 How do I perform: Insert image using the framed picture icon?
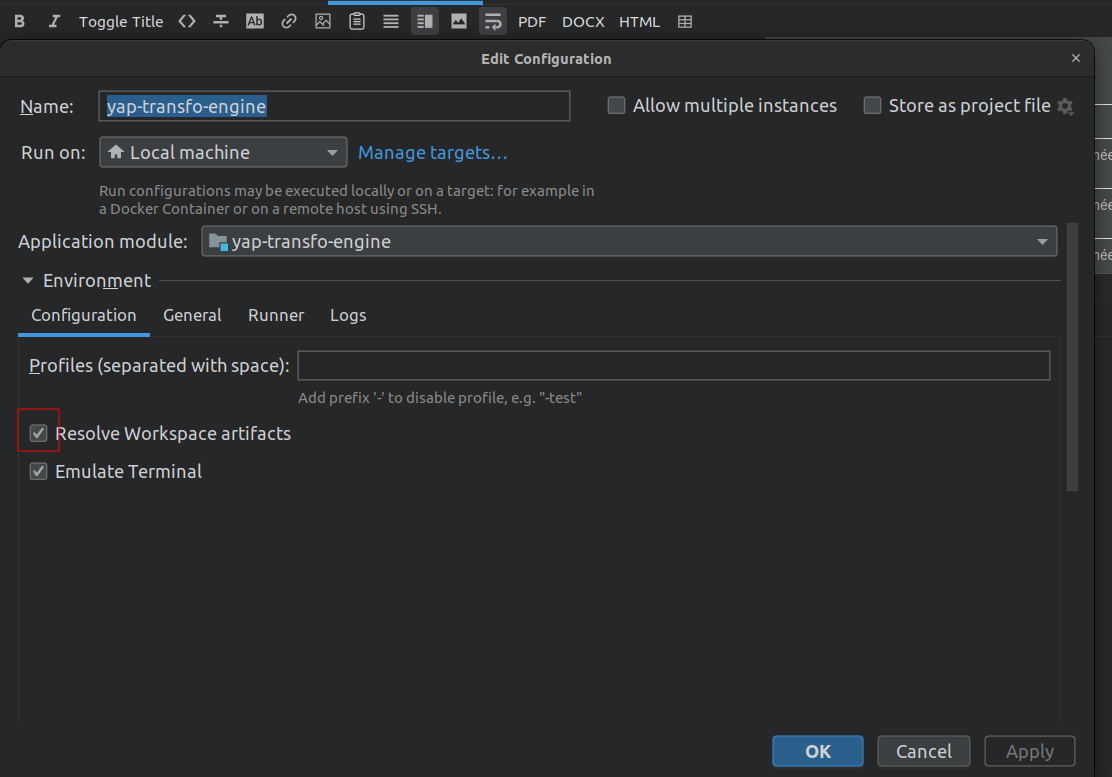(323, 21)
